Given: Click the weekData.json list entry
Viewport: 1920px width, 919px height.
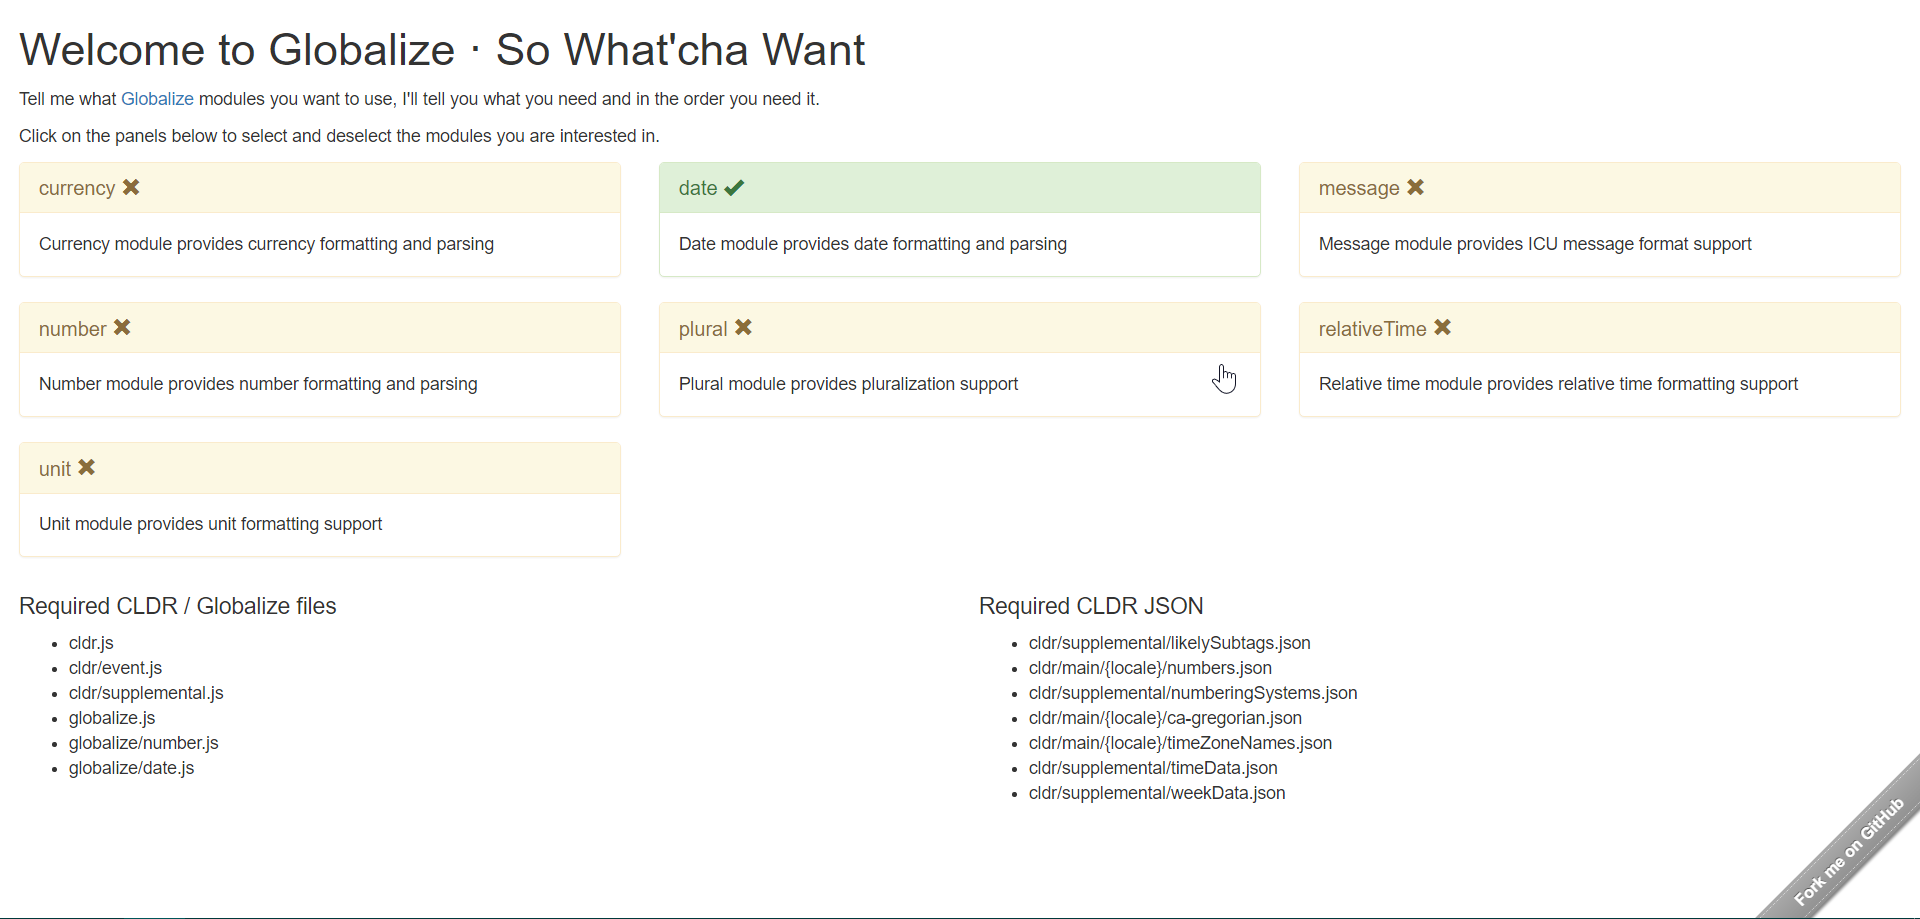Looking at the screenshot, I should pos(1157,793).
